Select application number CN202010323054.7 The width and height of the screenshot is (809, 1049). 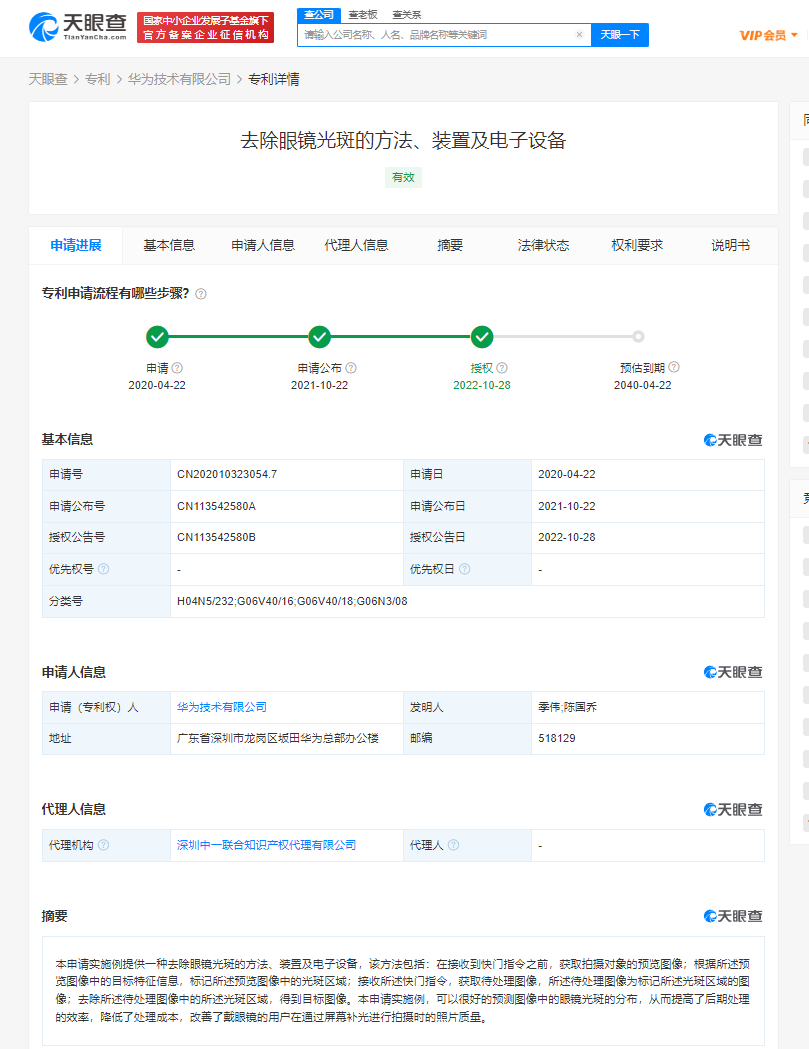click(227, 474)
